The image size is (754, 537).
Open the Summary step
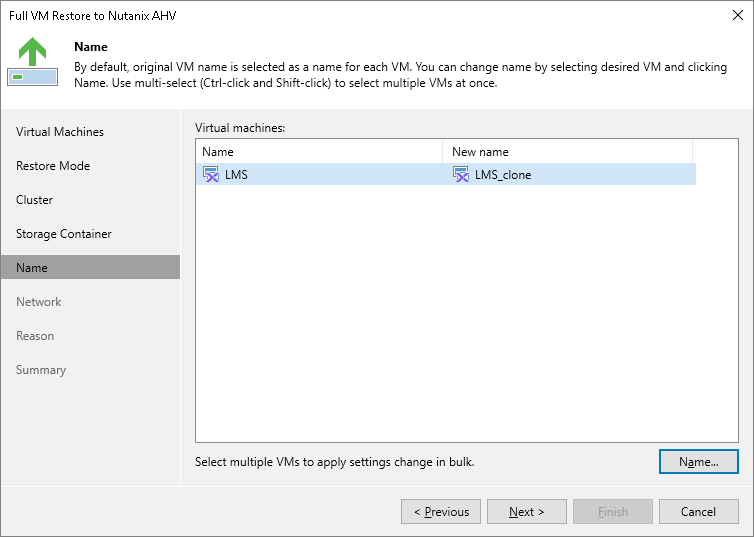[41, 370]
